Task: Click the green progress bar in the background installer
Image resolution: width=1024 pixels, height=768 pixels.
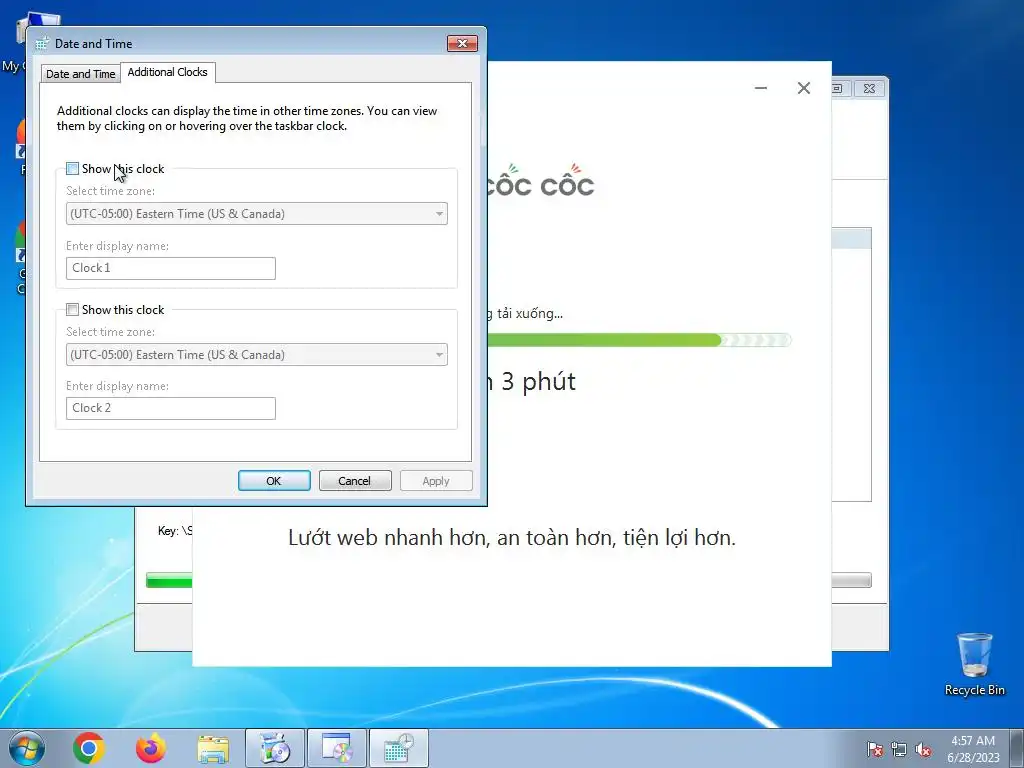Action: (x=169, y=580)
